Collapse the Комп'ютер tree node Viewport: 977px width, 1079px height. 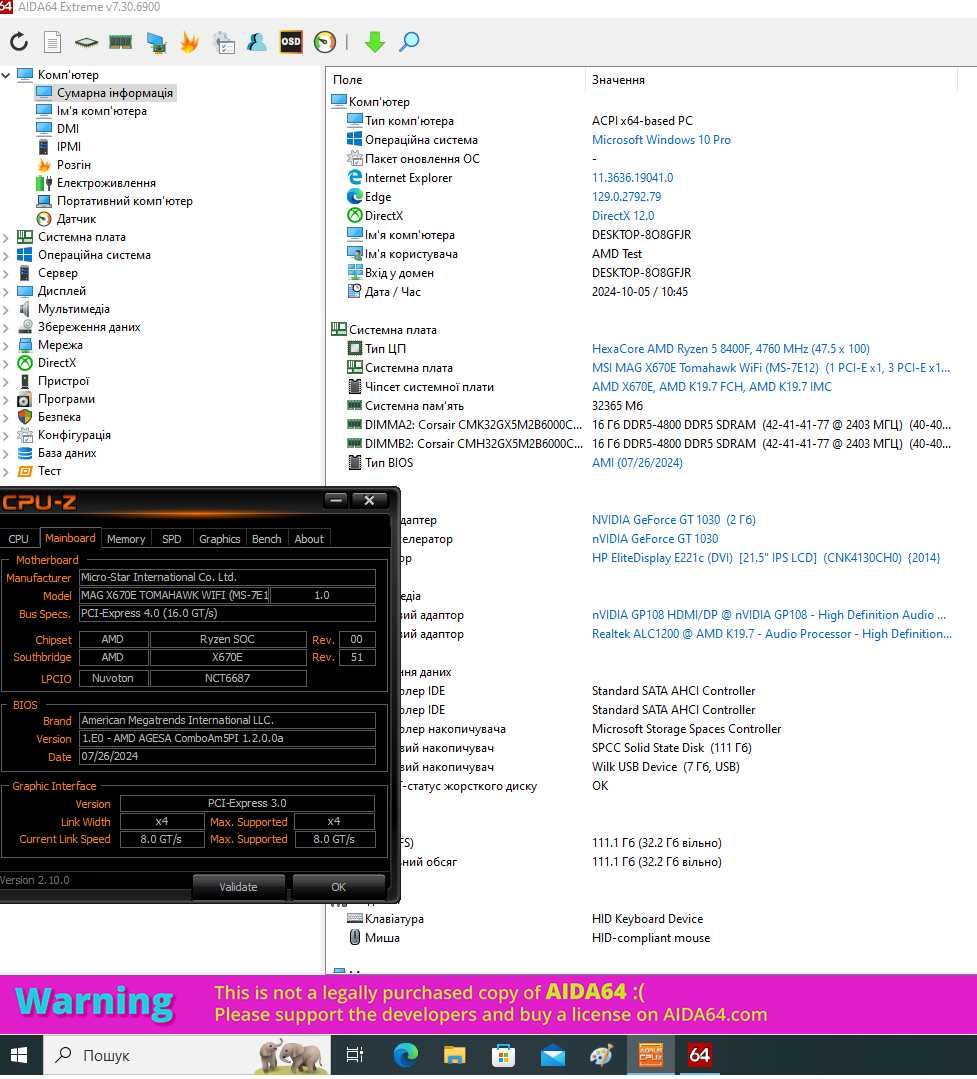6,74
